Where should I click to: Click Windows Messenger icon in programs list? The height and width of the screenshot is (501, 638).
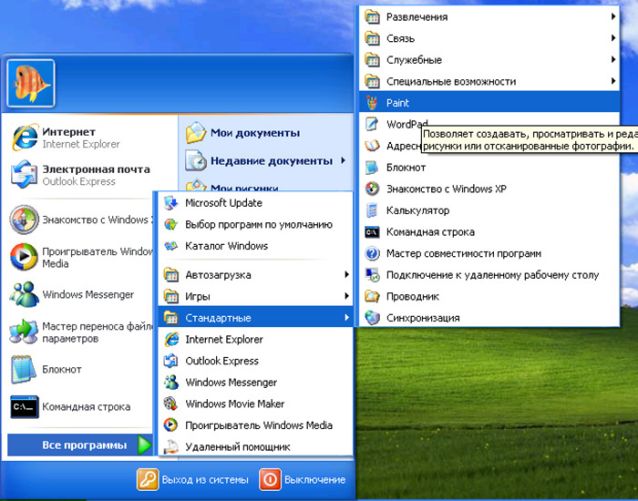click(171, 382)
